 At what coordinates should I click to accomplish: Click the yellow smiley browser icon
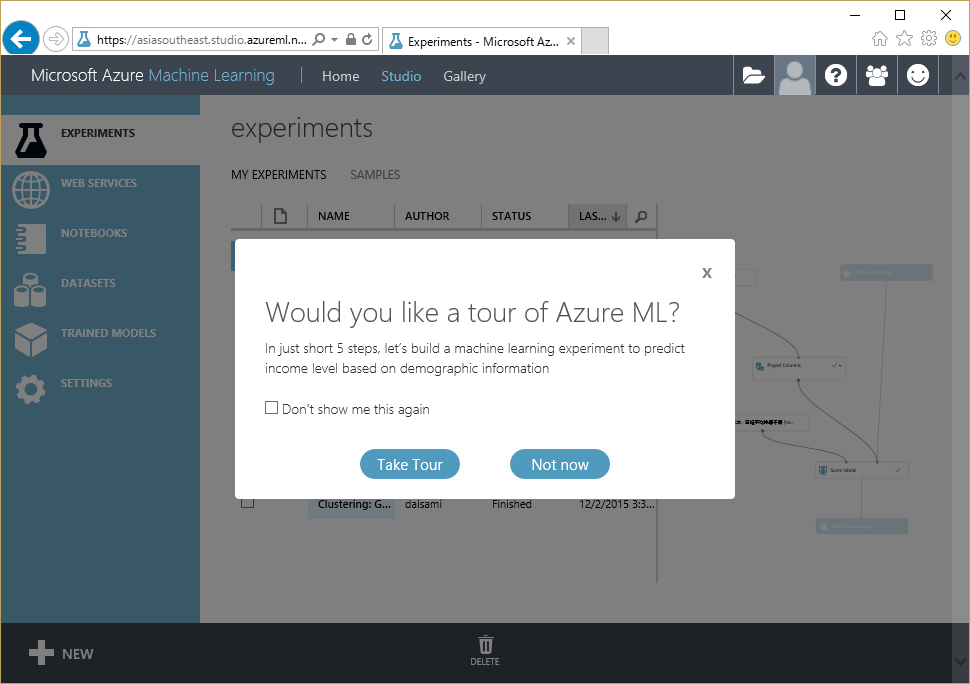coord(953,38)
